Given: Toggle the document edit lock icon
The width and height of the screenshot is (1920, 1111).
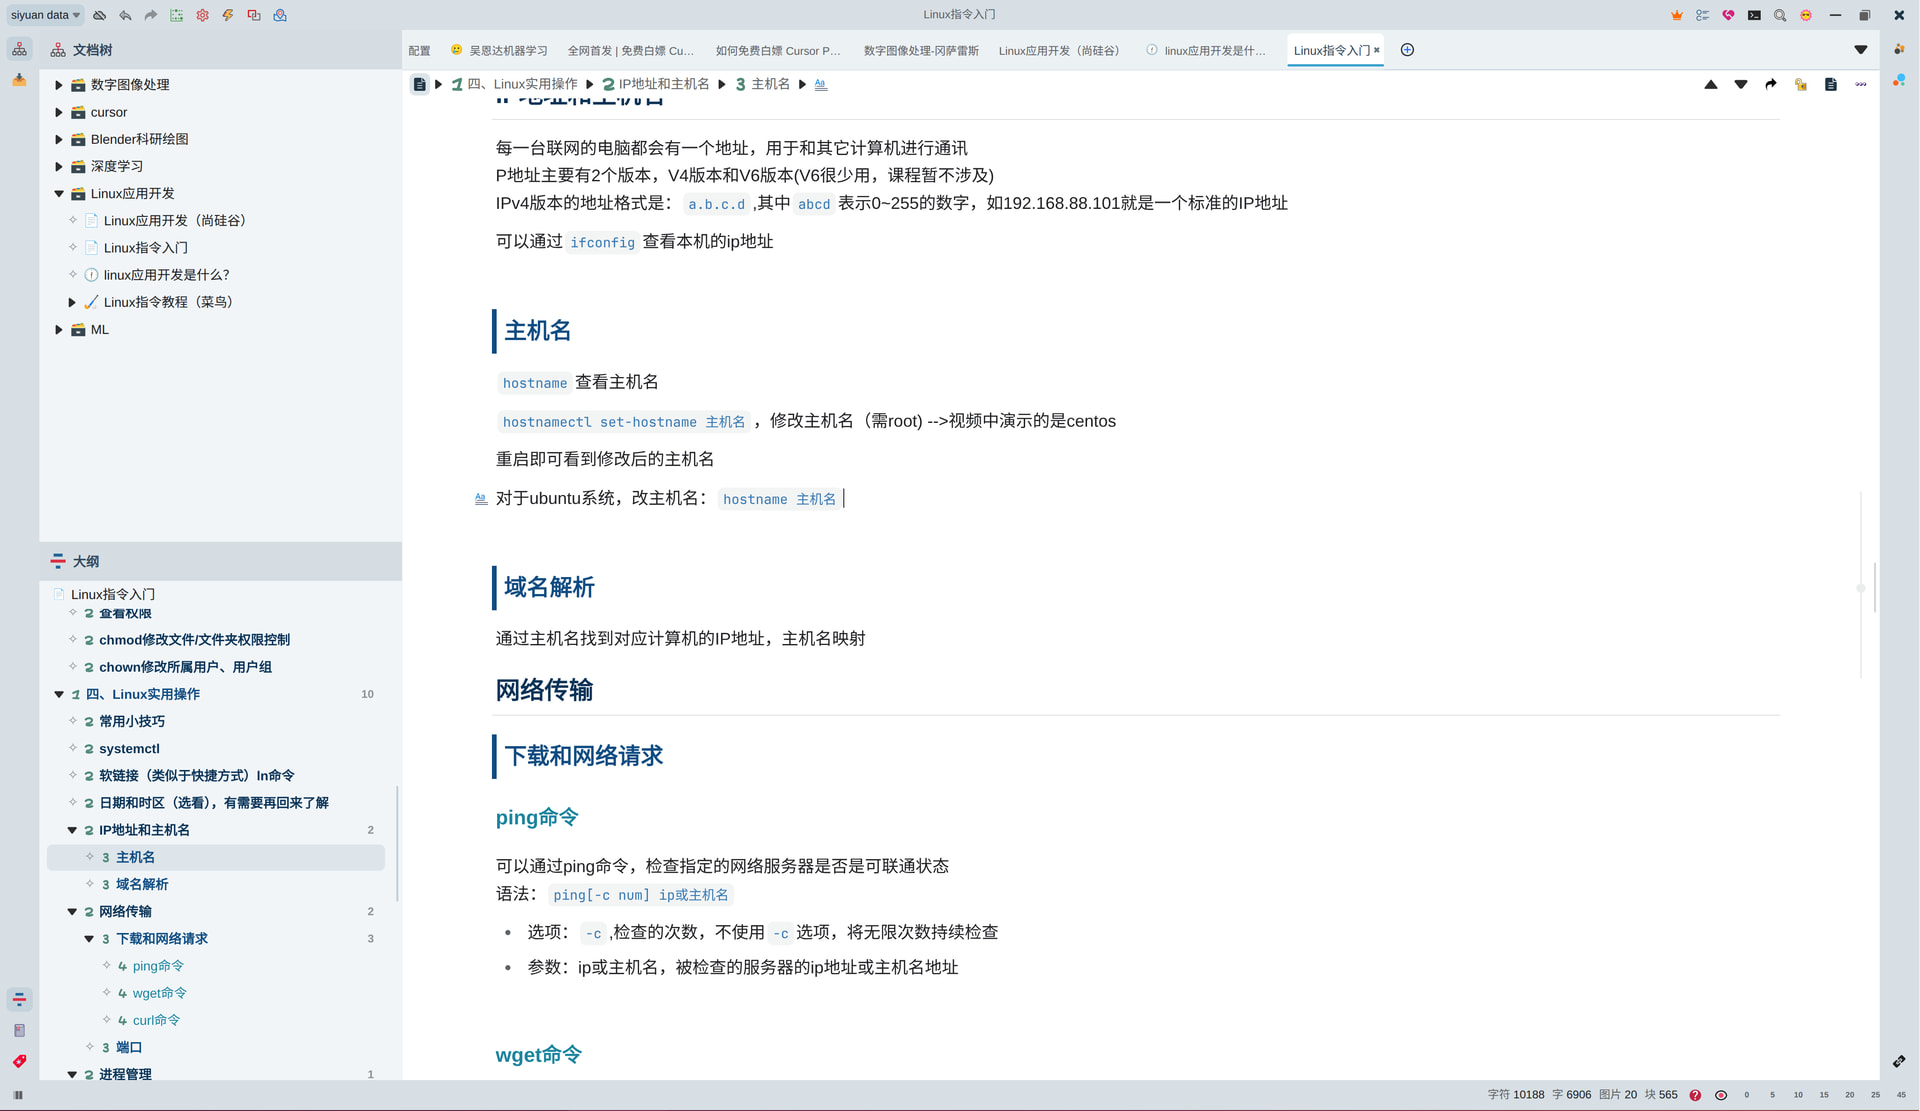Looking at the screenshot, I should [x=1800, y=84].
